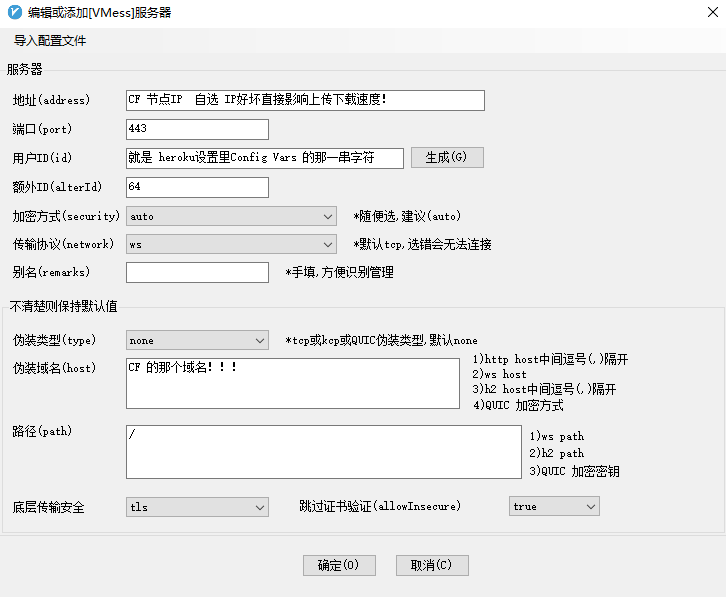This screenshot has height=597, width=726.
Task: Open the 导入配置文件 menu
Action: (x=50, y=41)
